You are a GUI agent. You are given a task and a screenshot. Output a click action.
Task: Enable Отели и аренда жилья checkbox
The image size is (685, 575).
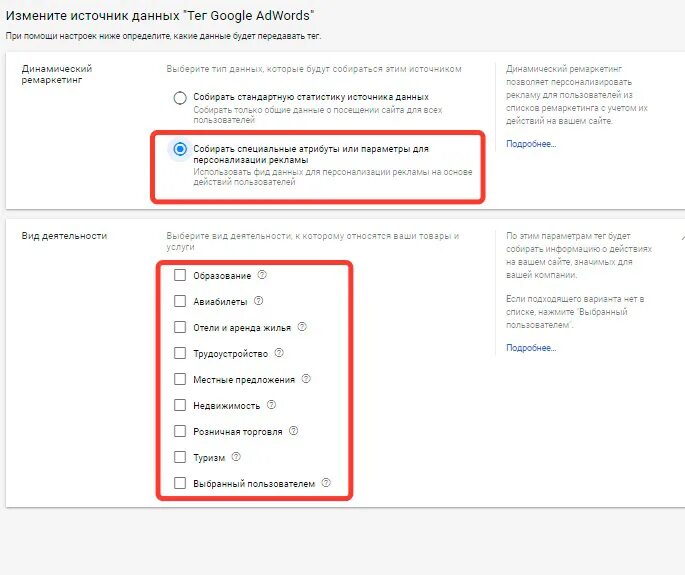pyautogui.click(x=180, y=327)
